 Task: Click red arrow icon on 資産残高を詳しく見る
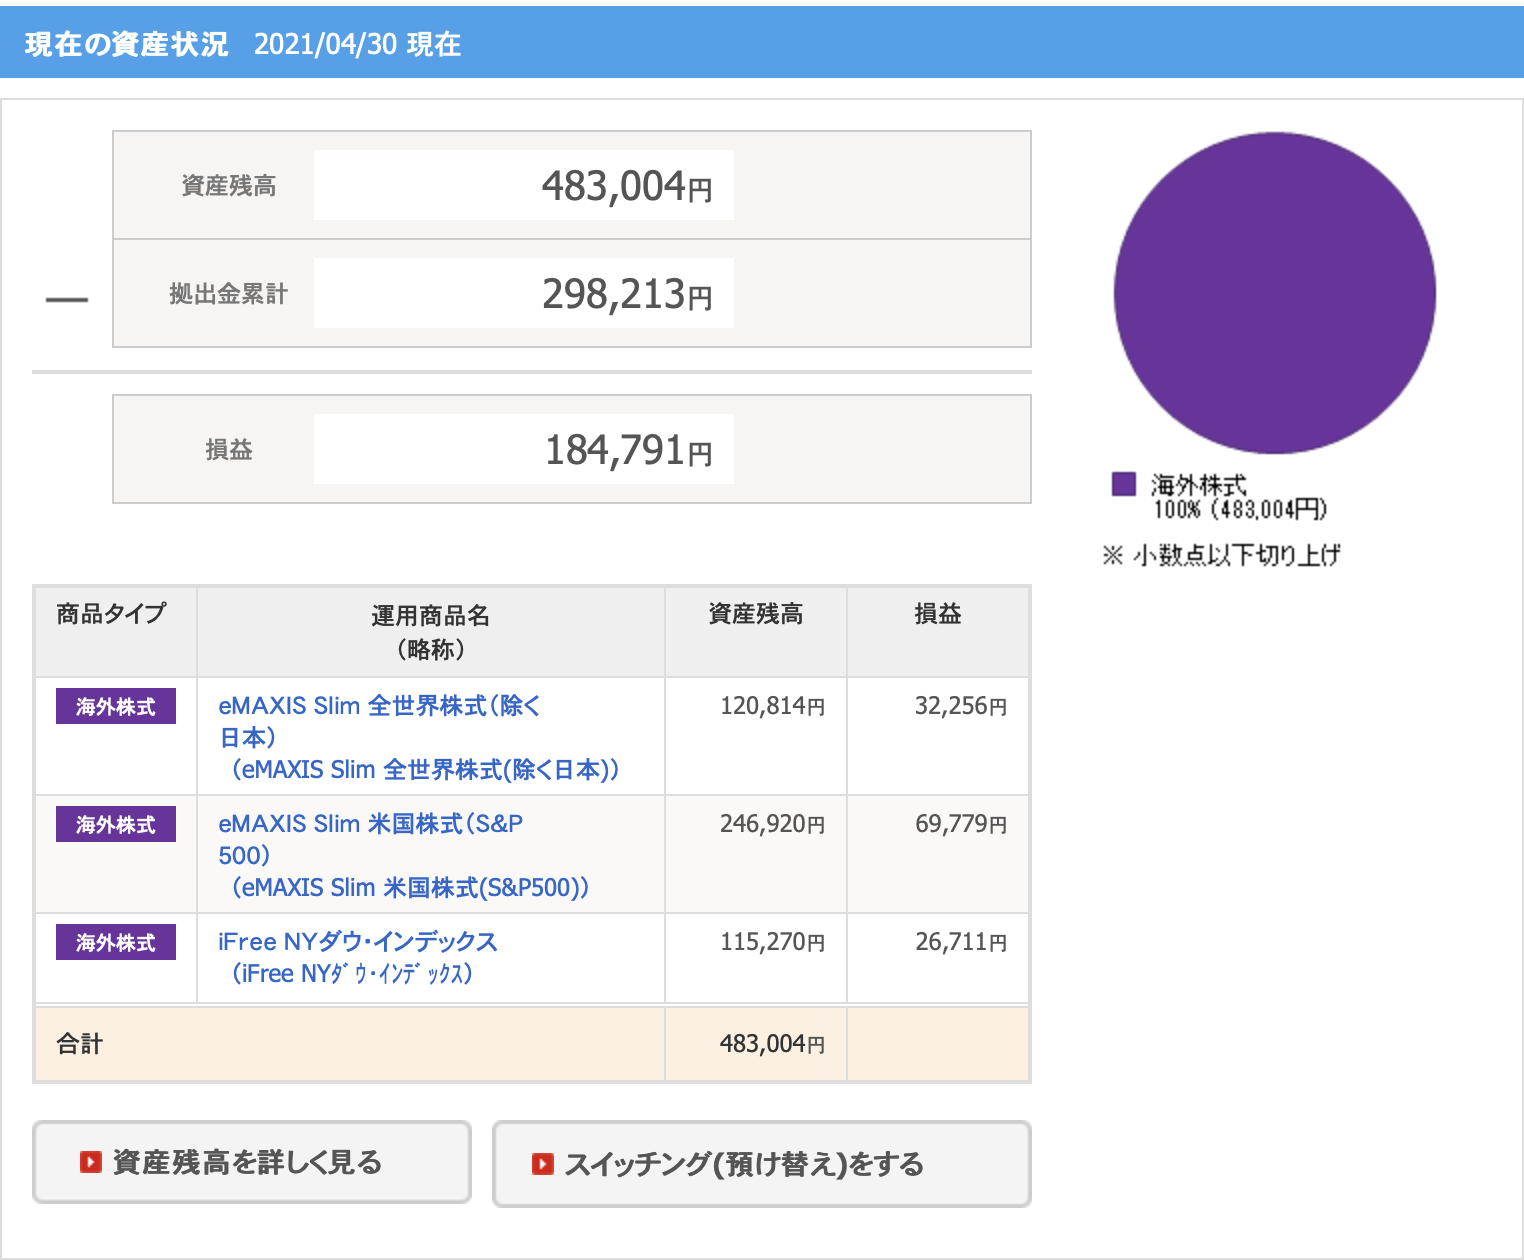[x=91, y=1162]
